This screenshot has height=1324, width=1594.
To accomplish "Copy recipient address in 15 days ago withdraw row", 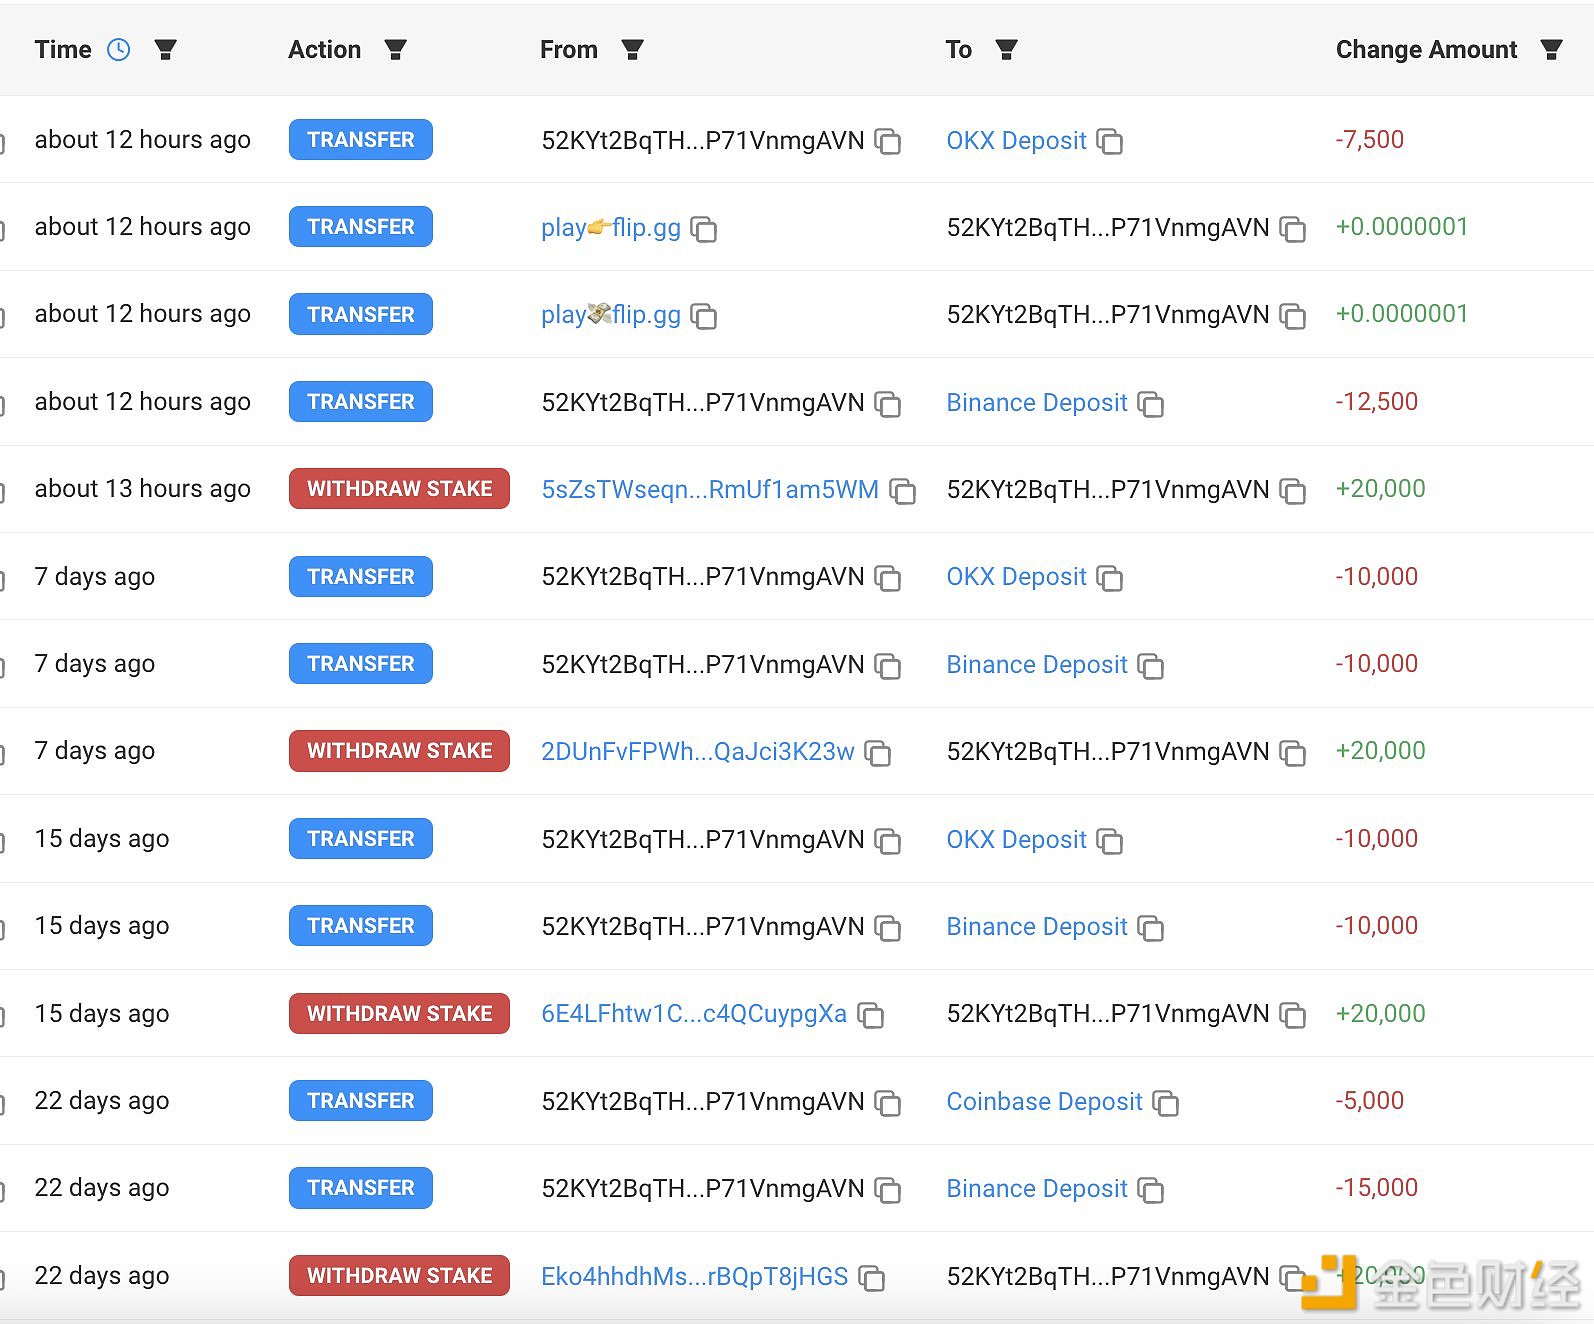I will coord(1293,1015).
